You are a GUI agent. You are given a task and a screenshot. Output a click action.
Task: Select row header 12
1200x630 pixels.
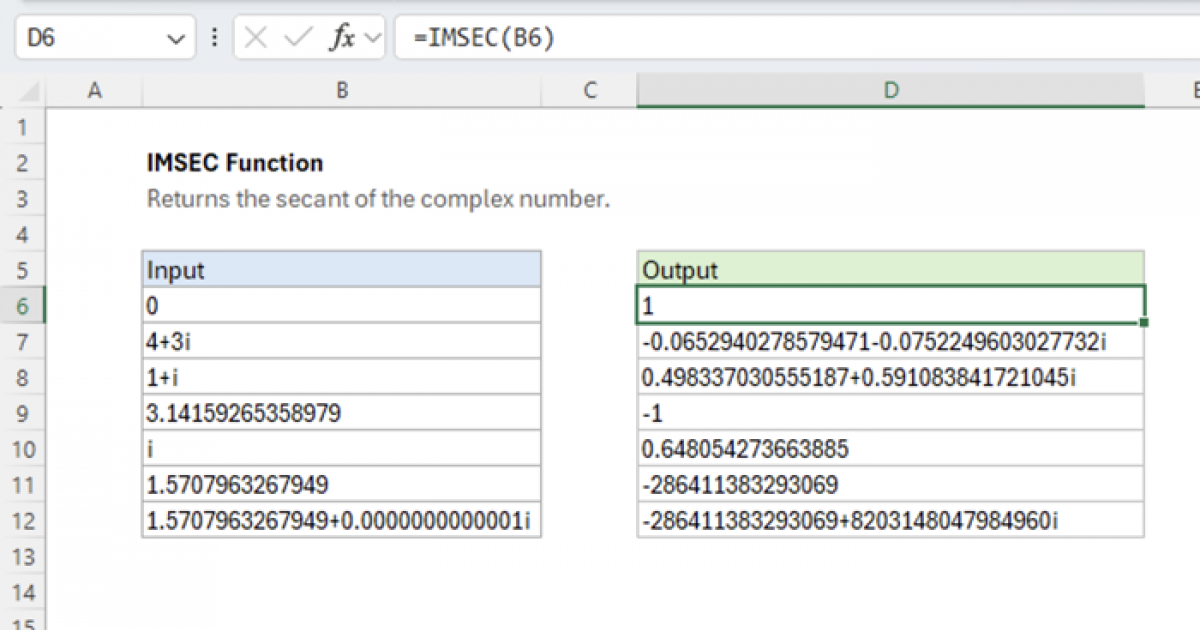click(x=22, y=520)
